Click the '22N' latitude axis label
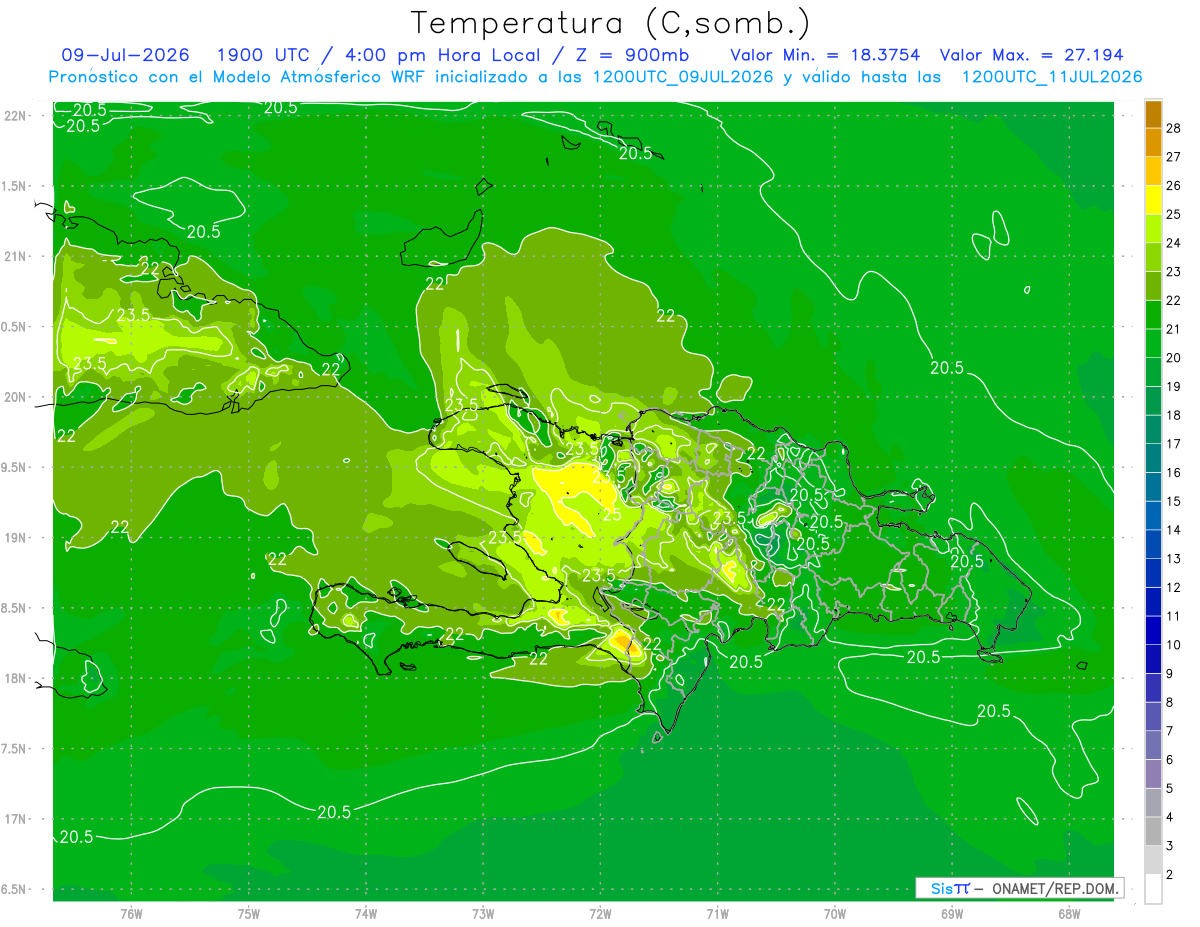This screenshot has width=1200, height=927. 17,116
